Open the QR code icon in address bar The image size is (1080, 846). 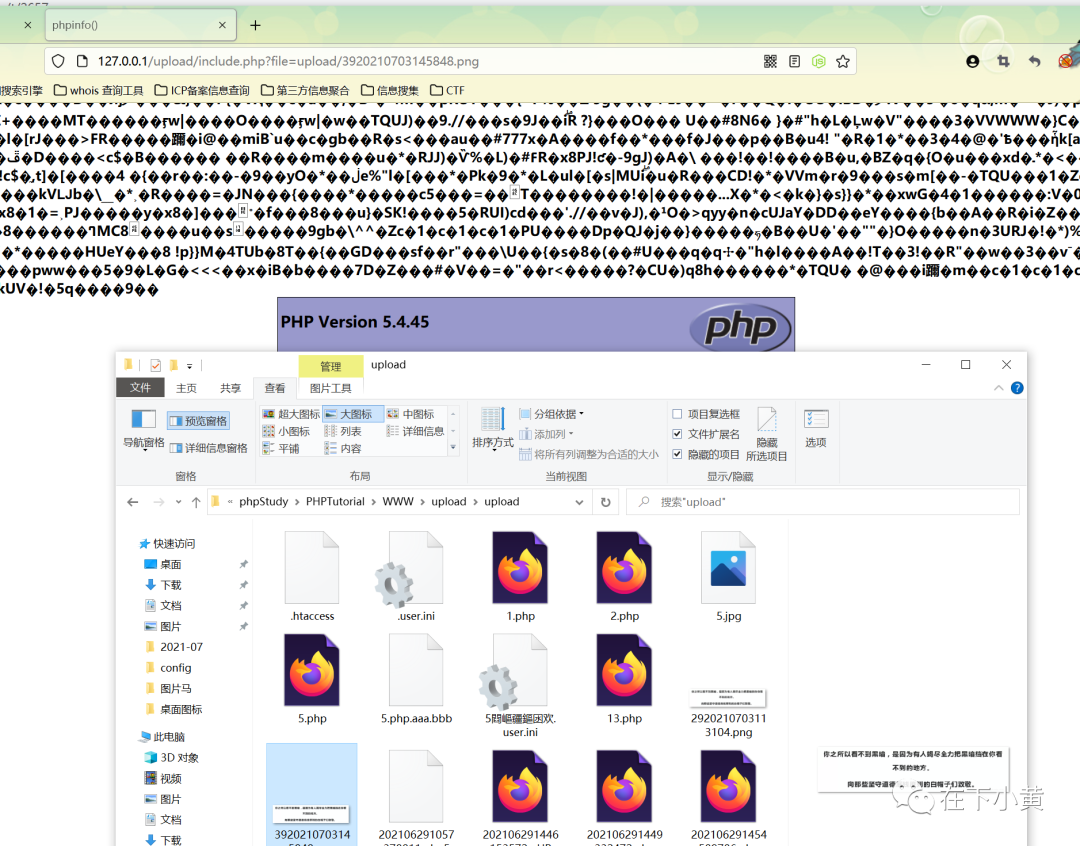coord(770,61)
